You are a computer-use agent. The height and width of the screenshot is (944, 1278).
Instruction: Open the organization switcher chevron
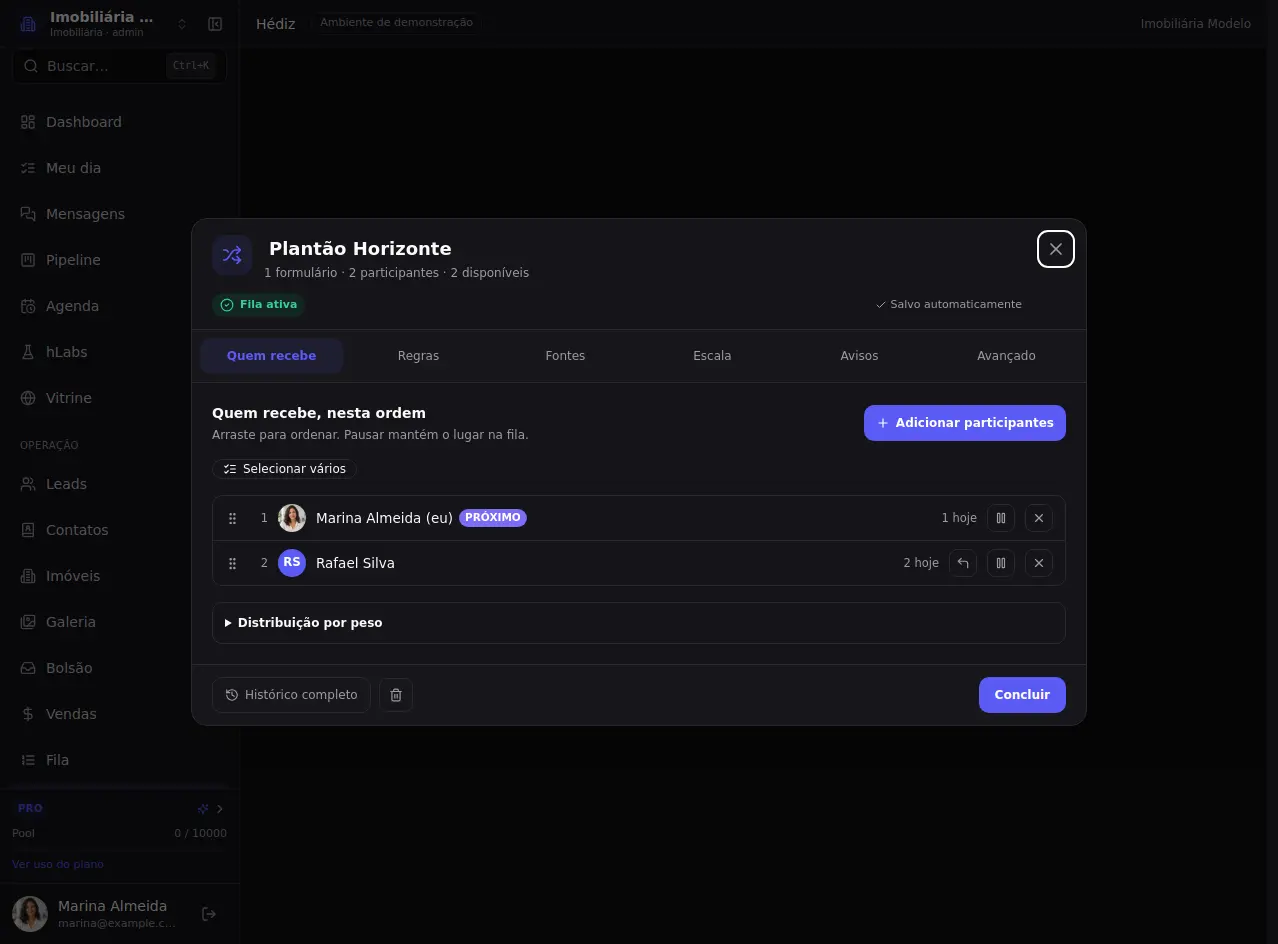coord(182,24)
